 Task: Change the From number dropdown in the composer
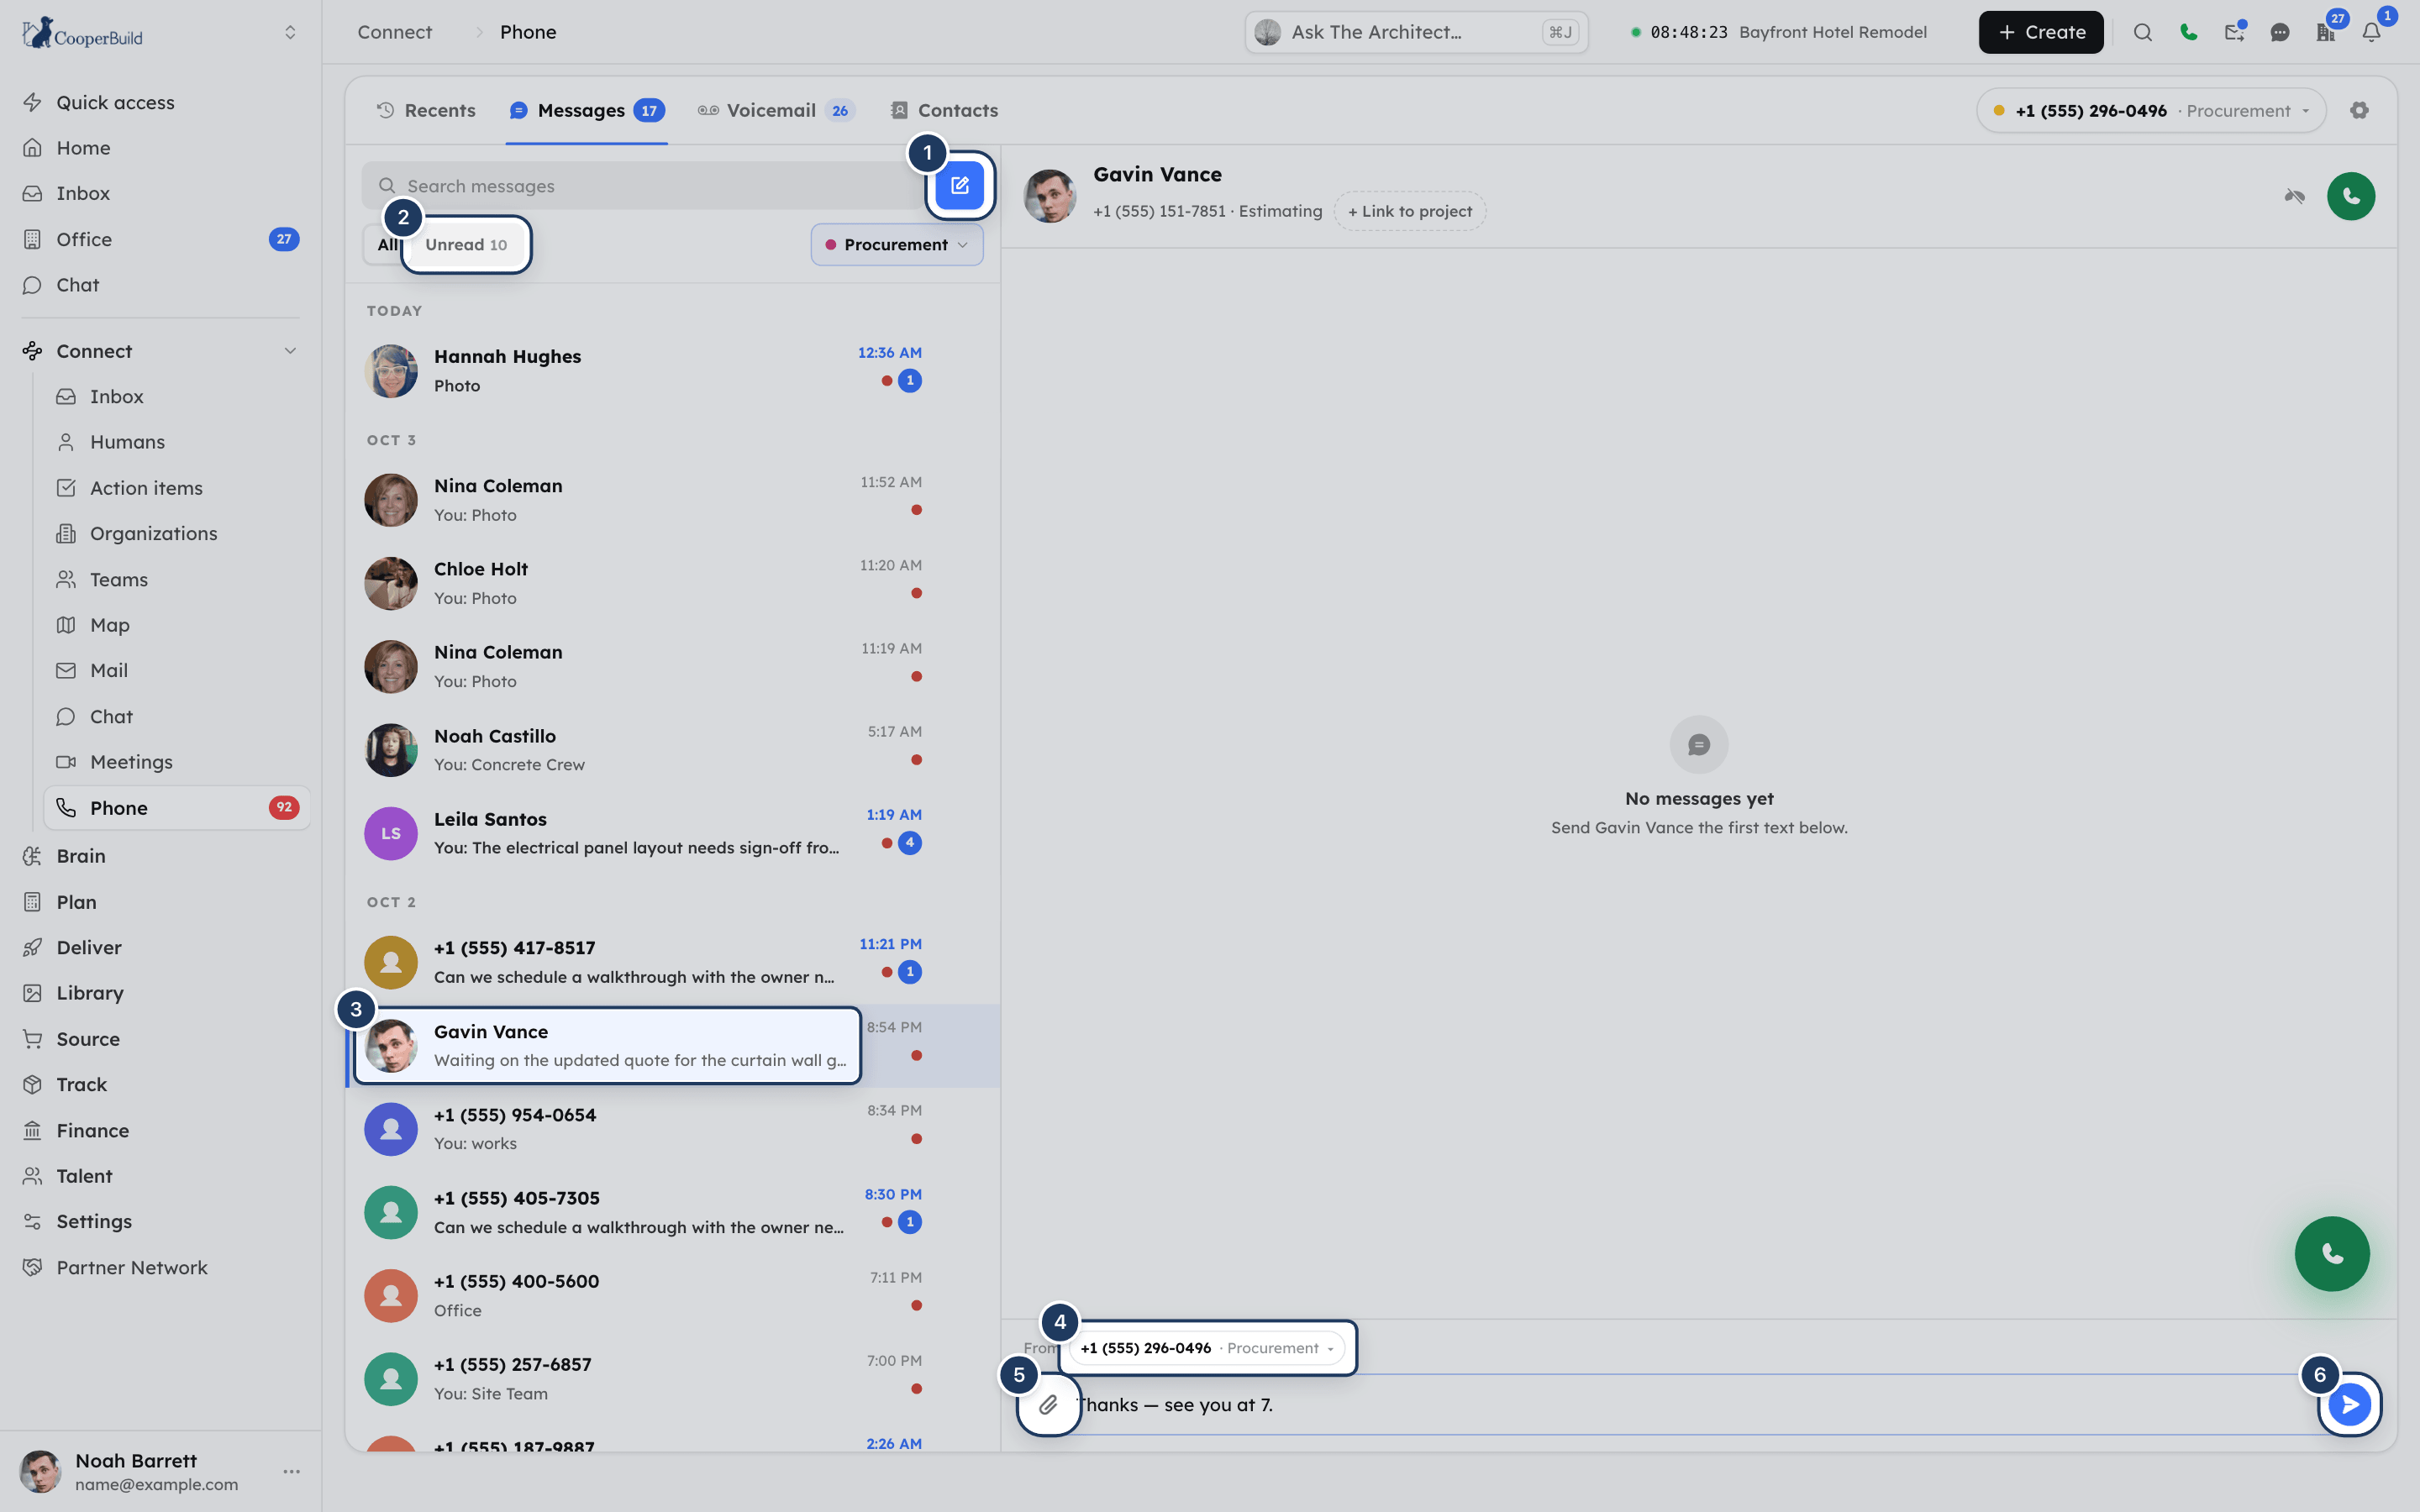(x=1207, y=1348)
